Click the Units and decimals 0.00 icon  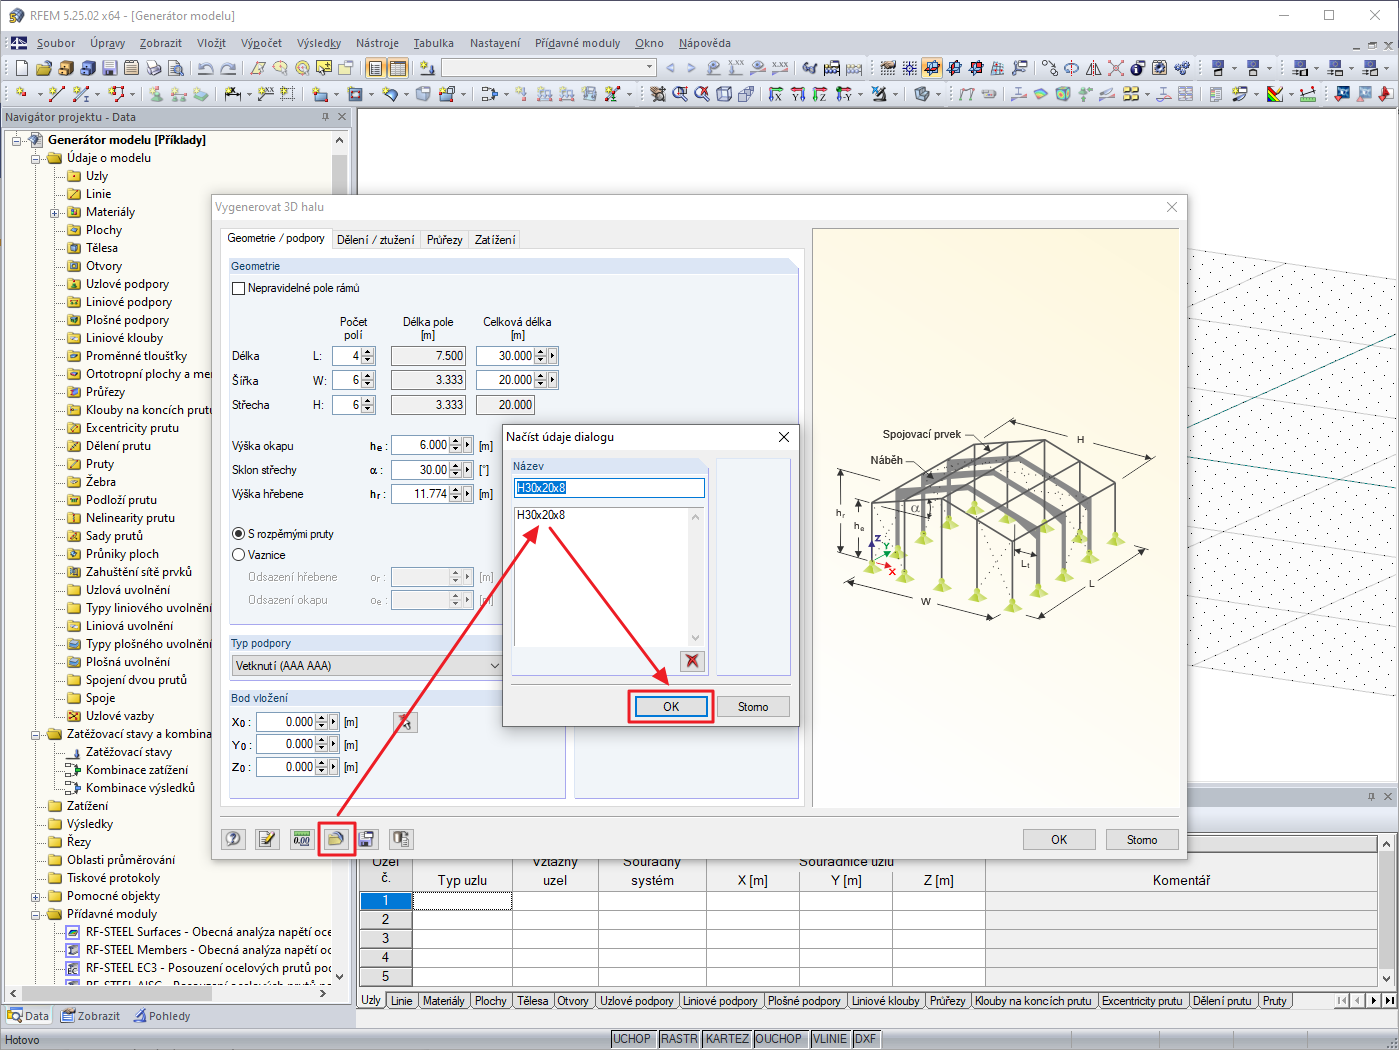point(301,839)
